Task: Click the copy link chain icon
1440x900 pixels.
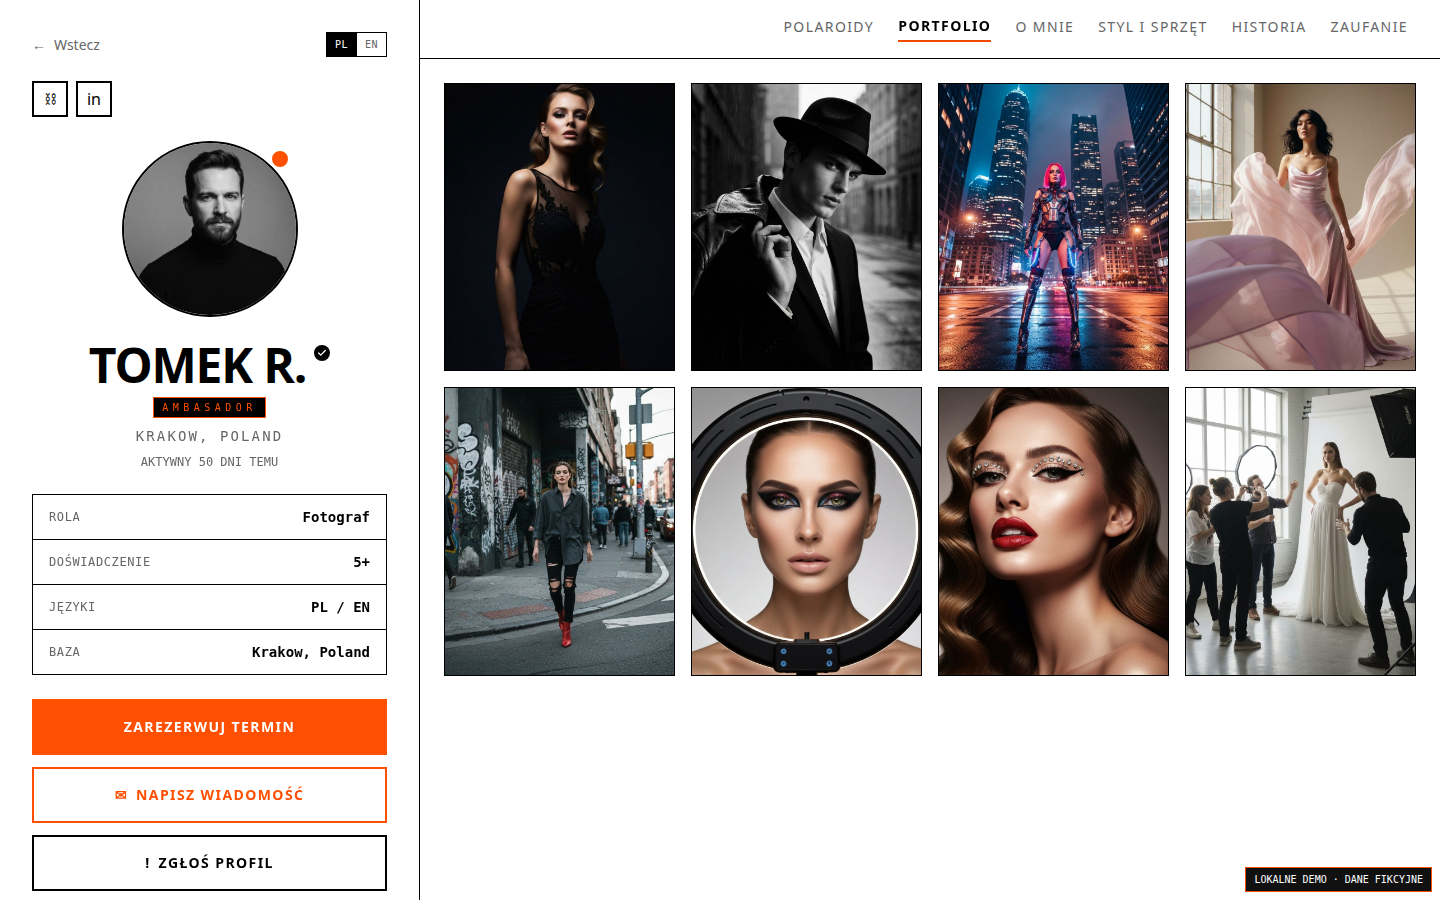Action: pyautogui.click(x=50, y=99)
